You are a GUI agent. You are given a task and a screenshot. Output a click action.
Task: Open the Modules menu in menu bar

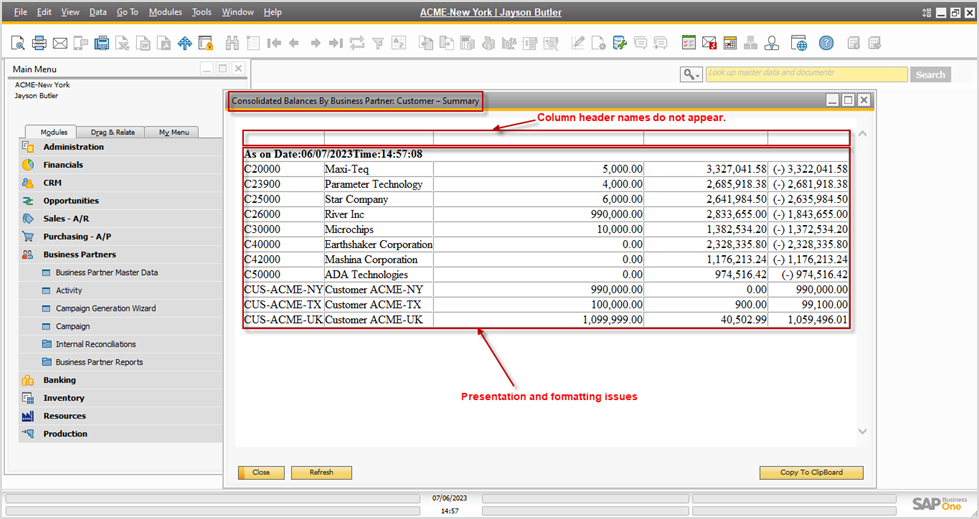pos(164,12)
